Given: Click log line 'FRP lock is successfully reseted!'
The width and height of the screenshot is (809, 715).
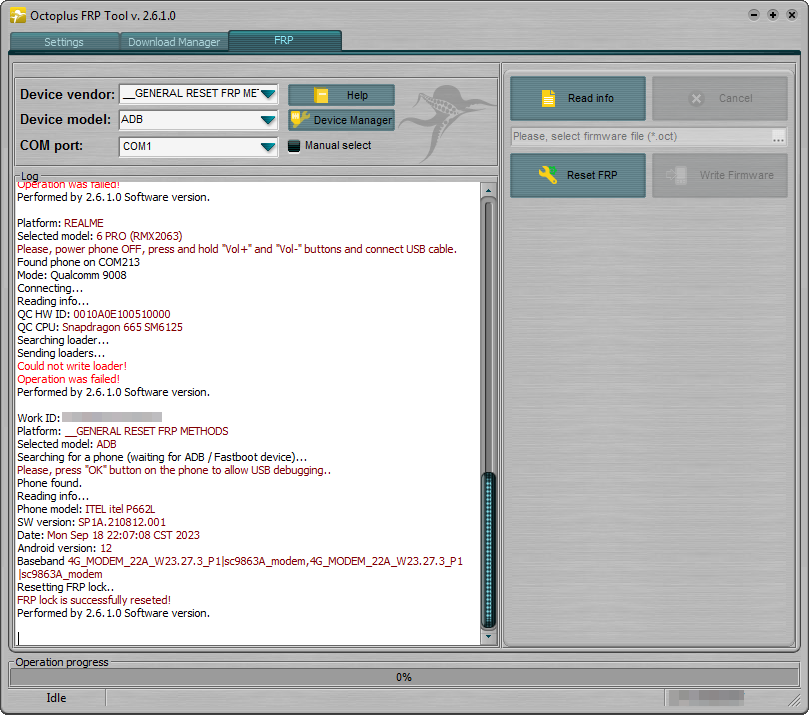Looking at the screenshot, I should pyautogui.click(x=94, y=600).
